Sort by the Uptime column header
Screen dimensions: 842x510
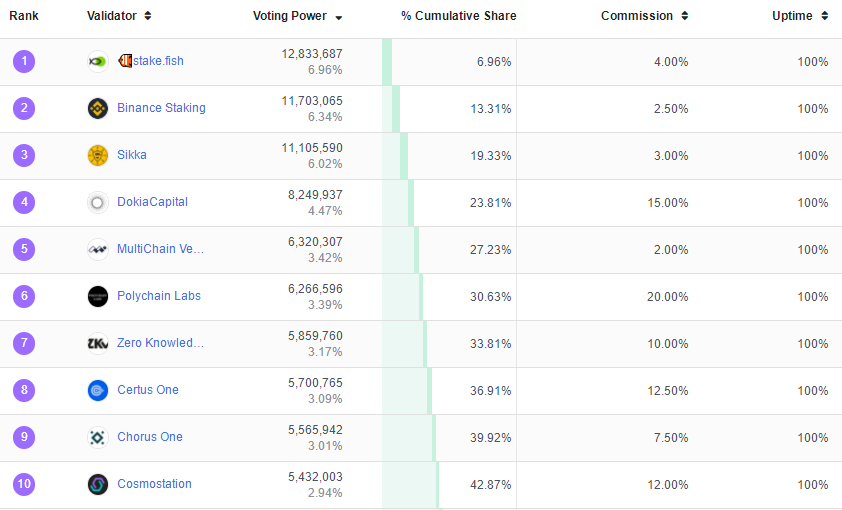click(799, 16)
